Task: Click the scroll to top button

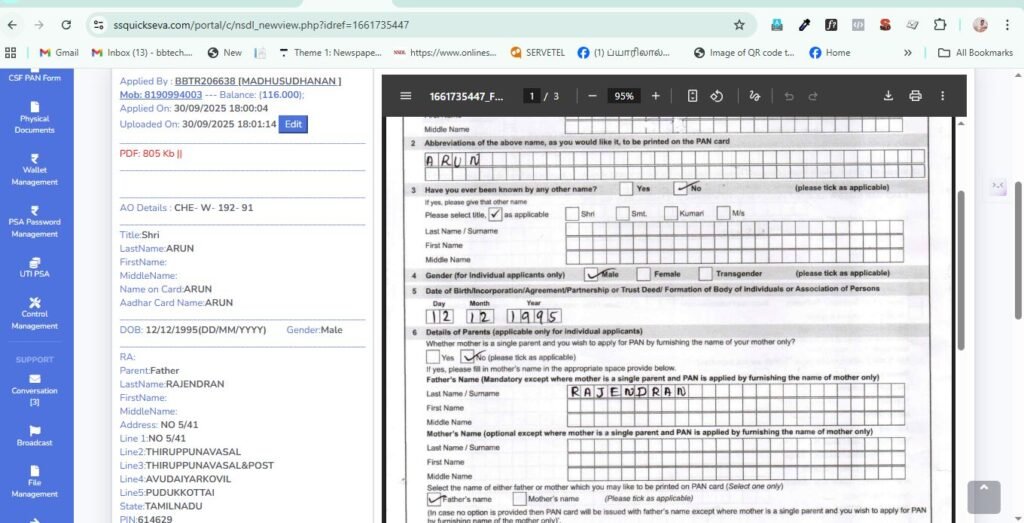Action: pyautogui.click(x=983, y=497)
